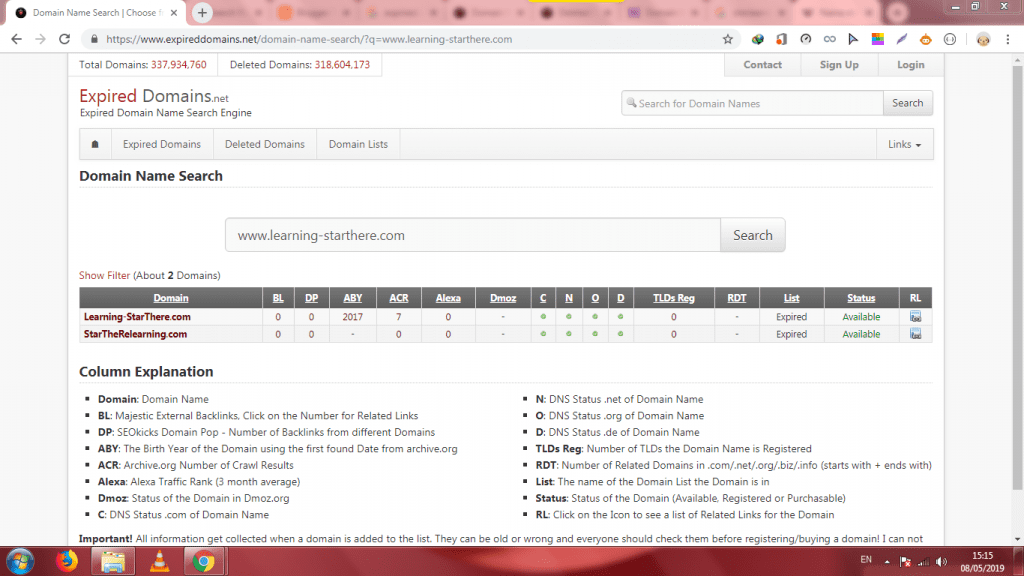This screenshot has height=576, width=1024.
Task: Click the top Search button in header
Action: [x=908, y=103]
